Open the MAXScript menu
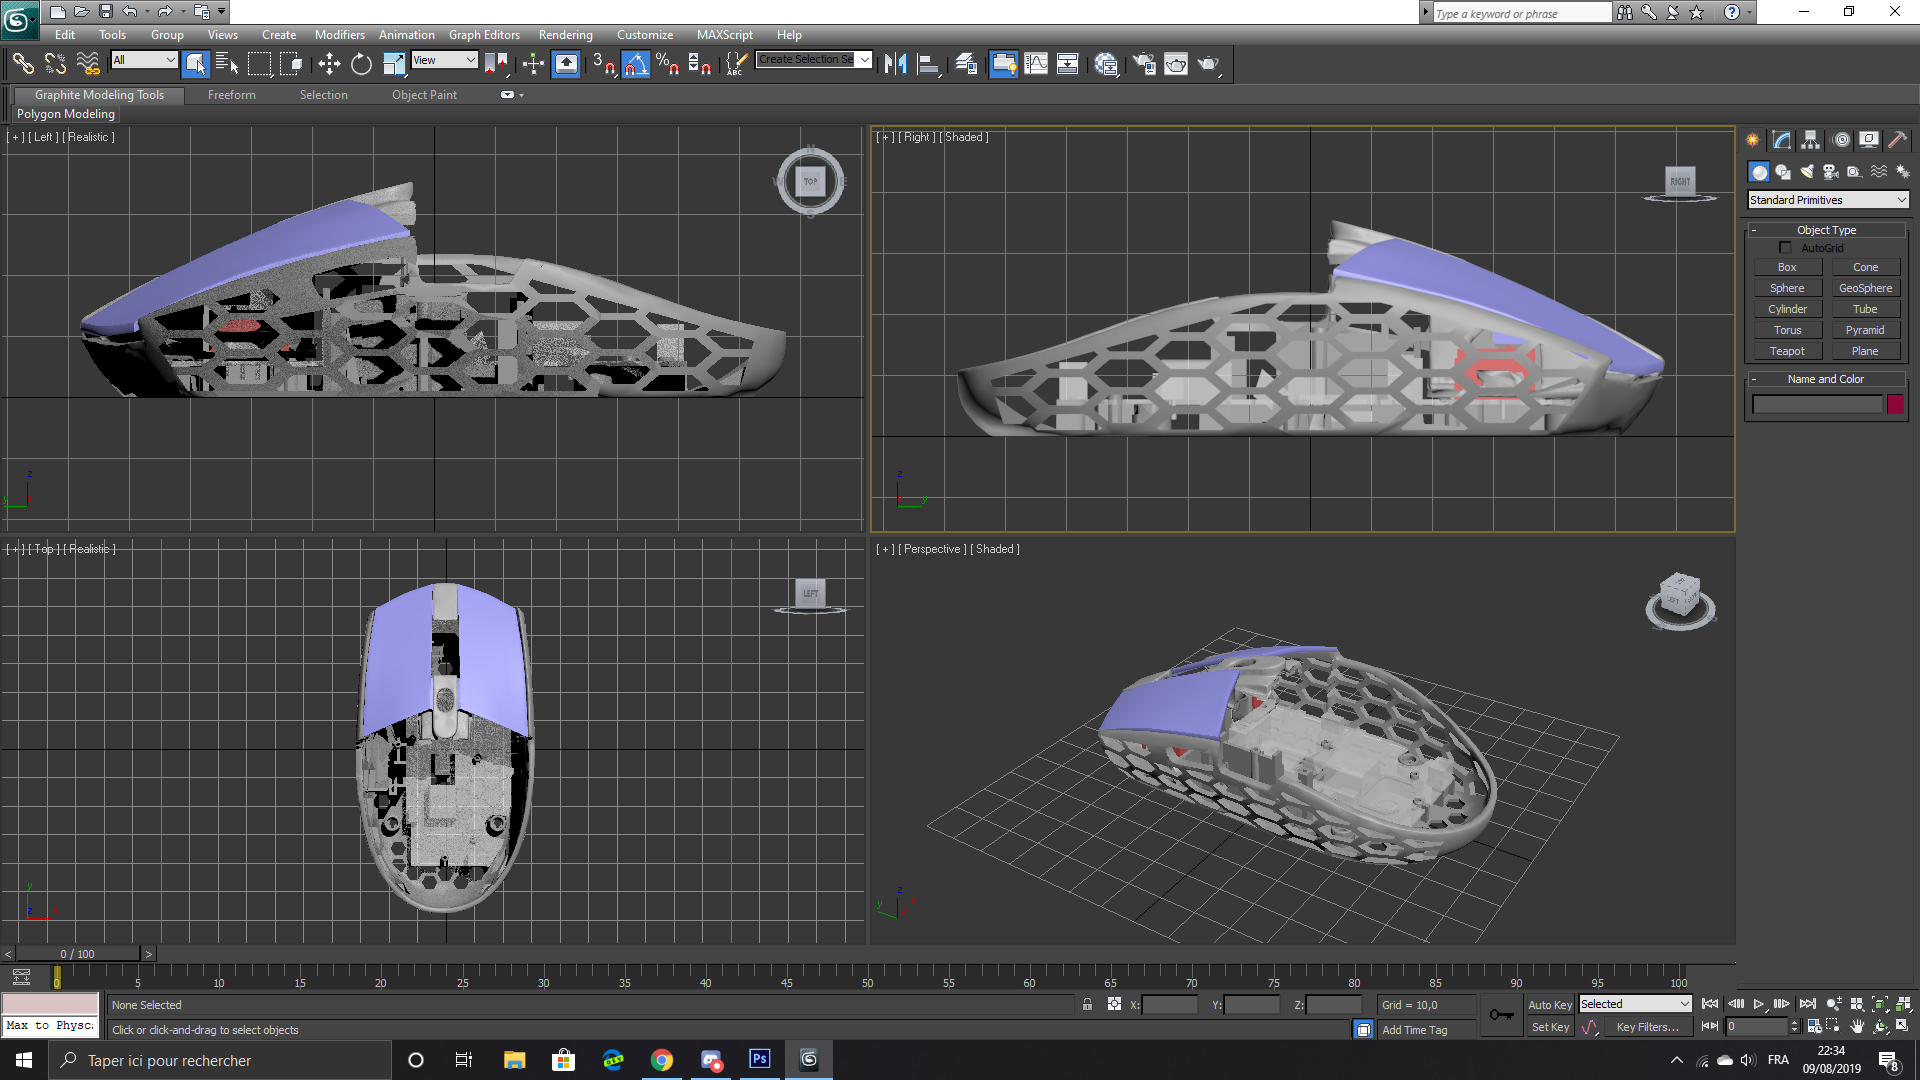The width and height of the screenshot is (1920, 1080). point(725,35)
